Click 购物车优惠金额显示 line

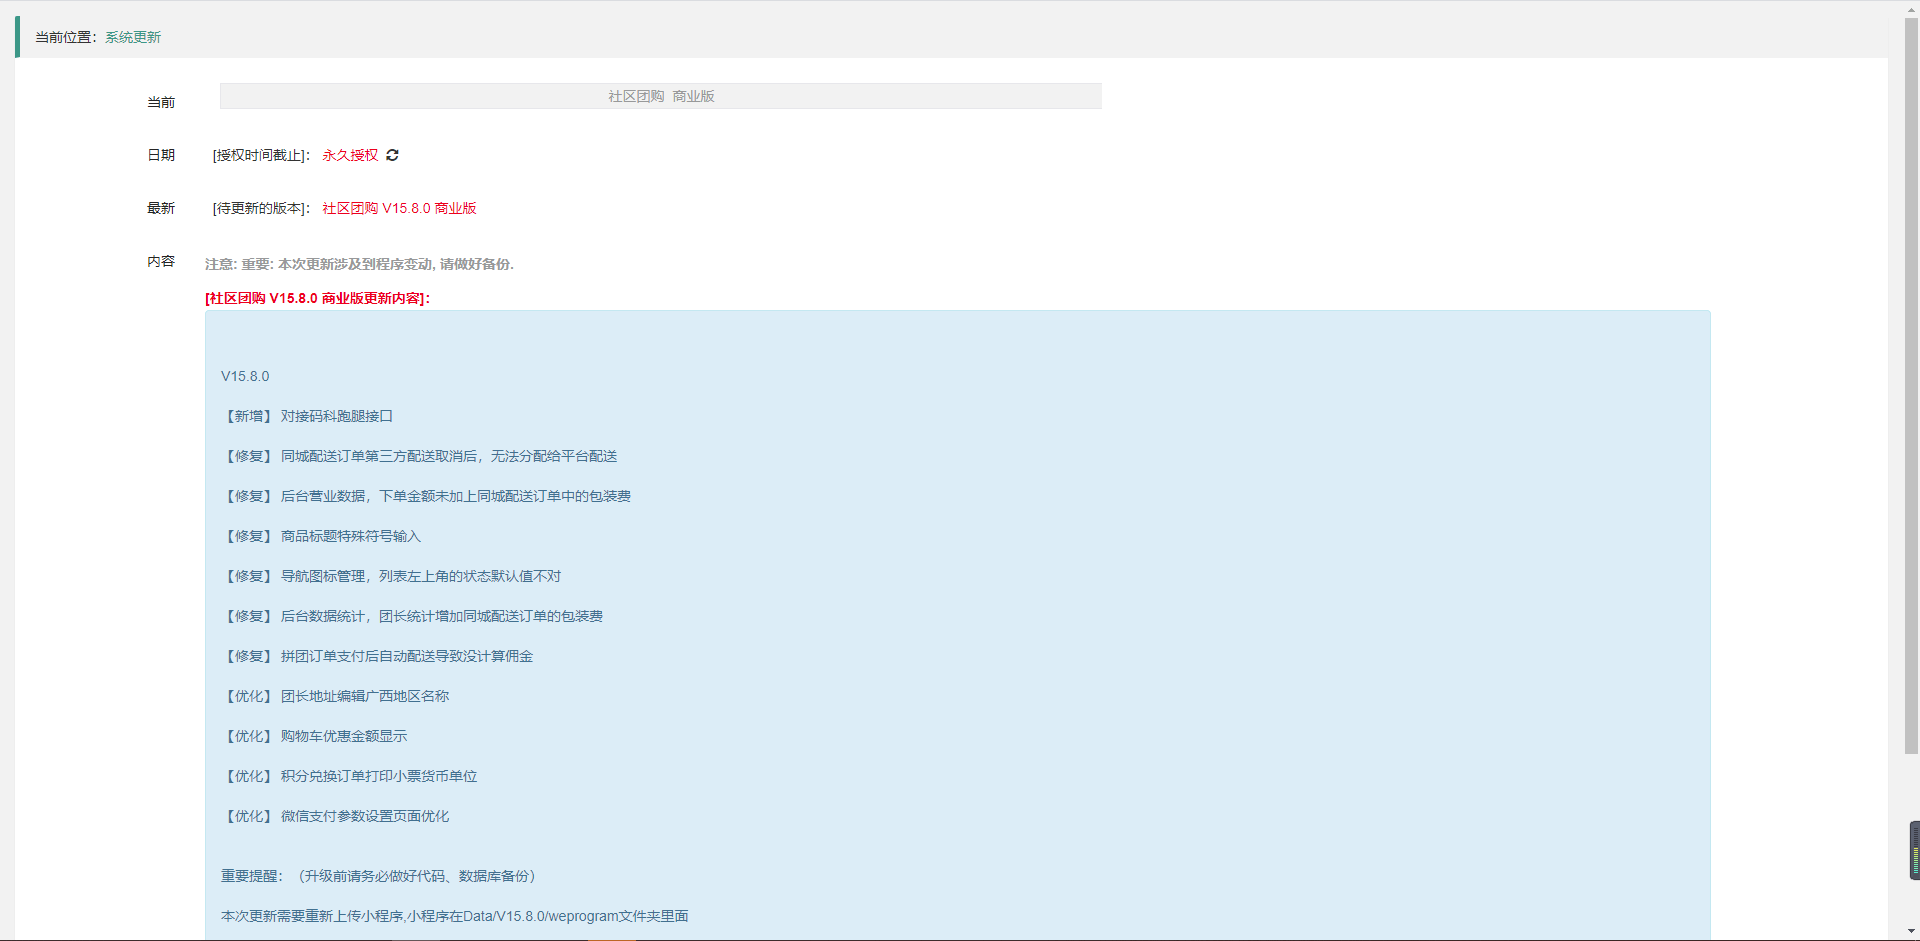coord(314,736)
